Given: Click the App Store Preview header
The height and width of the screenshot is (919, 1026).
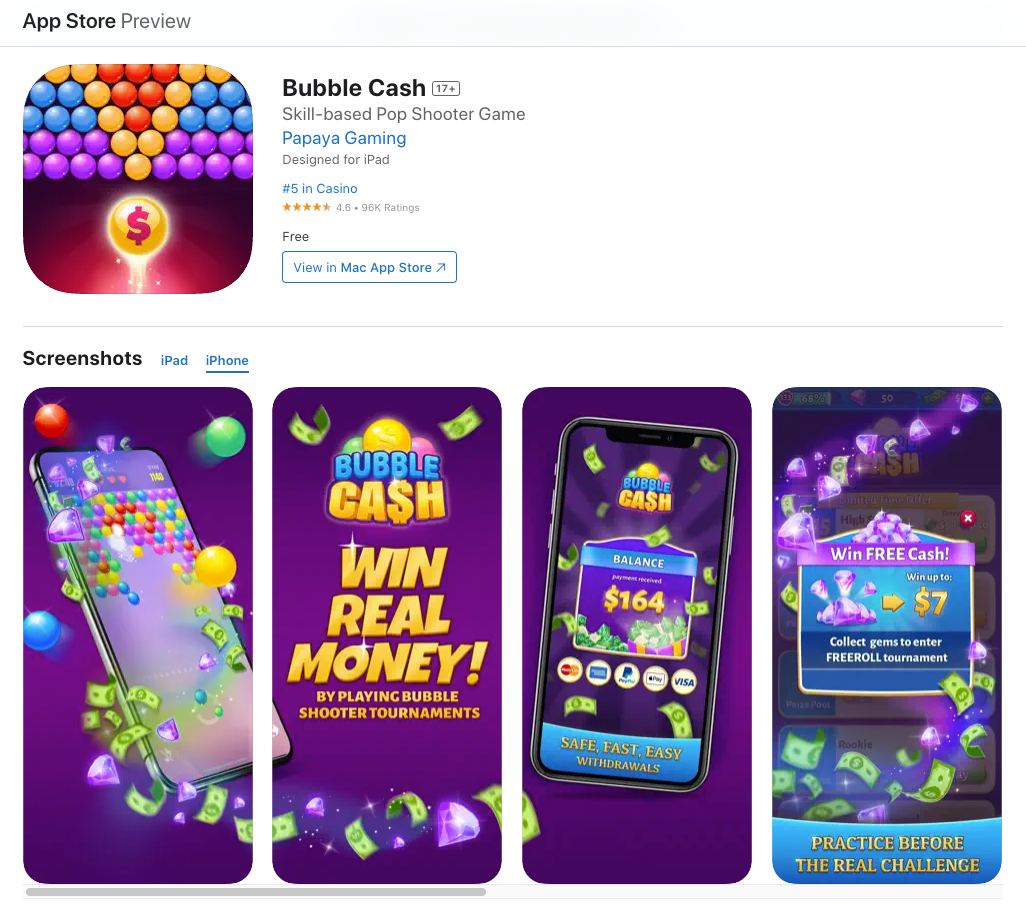Looking at the screenshot, I should click(107, 21).
